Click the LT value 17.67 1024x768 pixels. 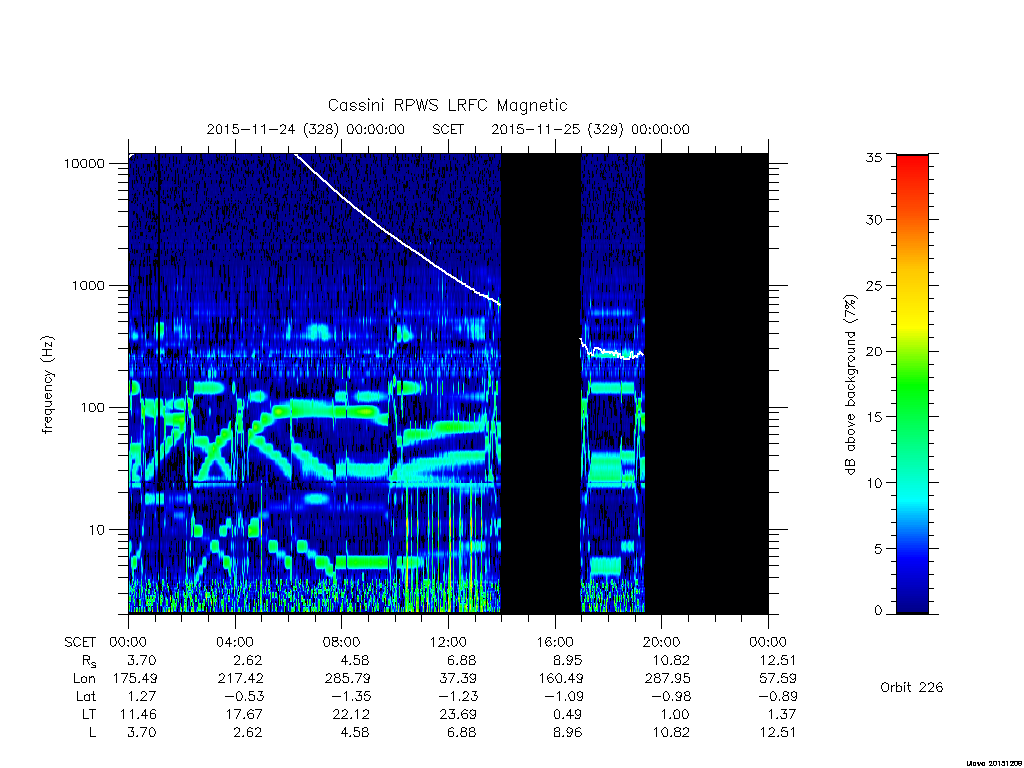click(x=244, y=714)
